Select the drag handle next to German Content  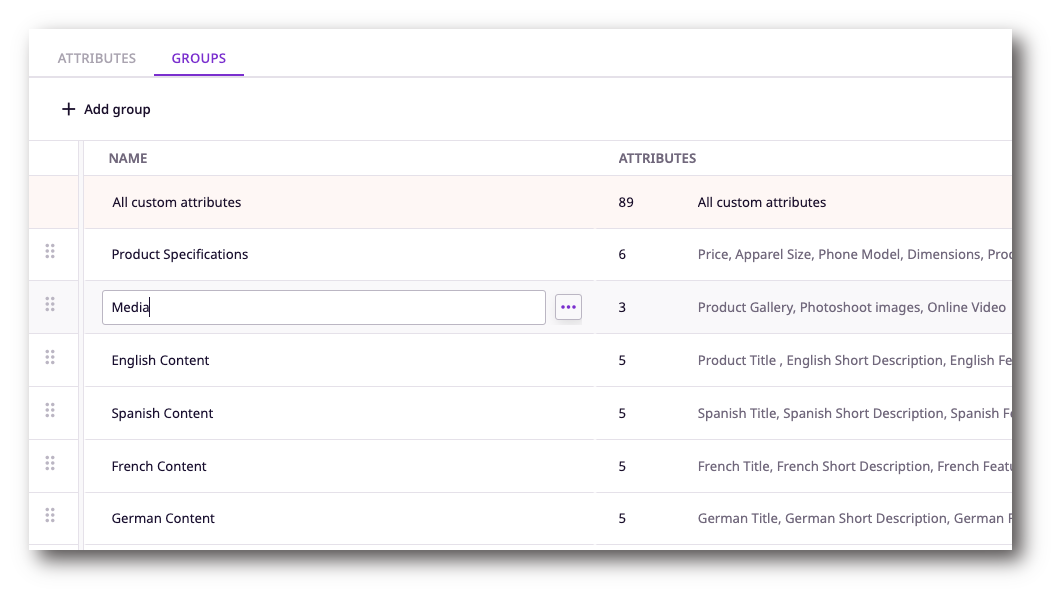pyautogui.click(x=50, y=515)
